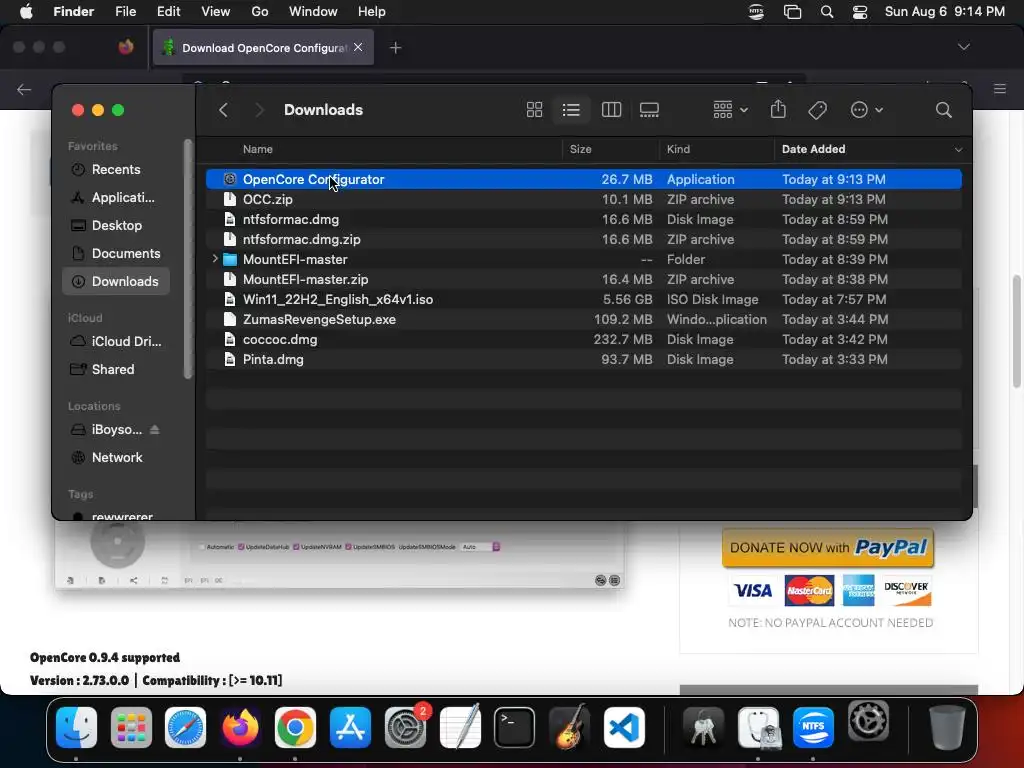Select the MountEFI-master.zip file
The image size is (1024, 768).
(583, 280)
